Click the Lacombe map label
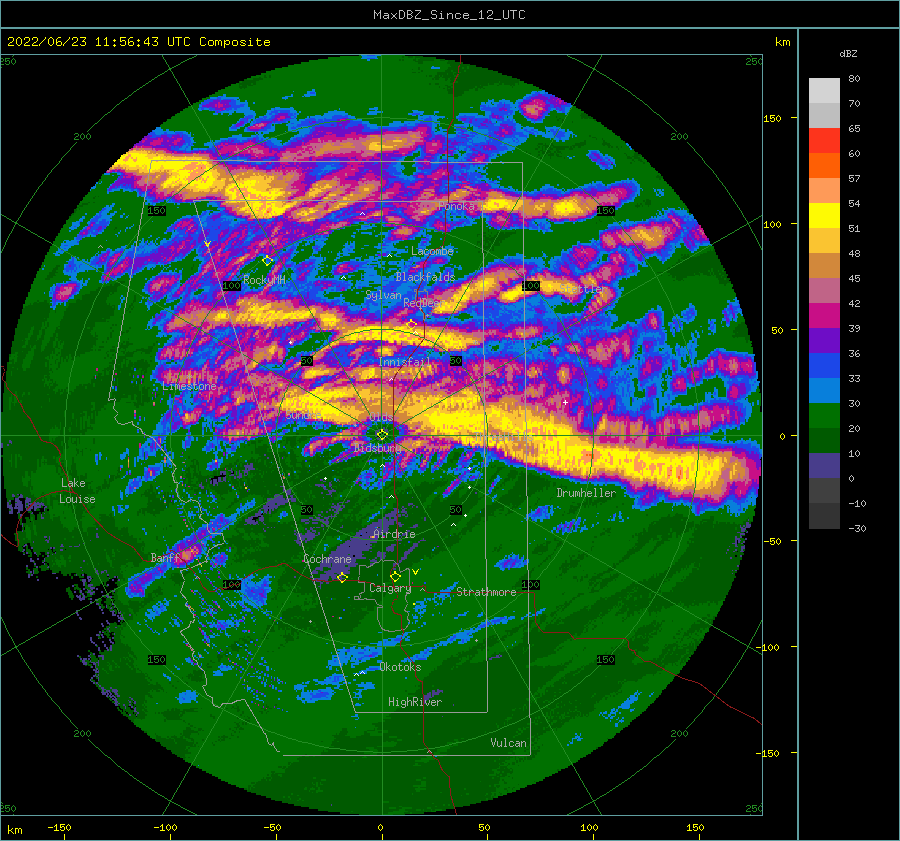This screenshot has height=841, width=900. [432, 251]
